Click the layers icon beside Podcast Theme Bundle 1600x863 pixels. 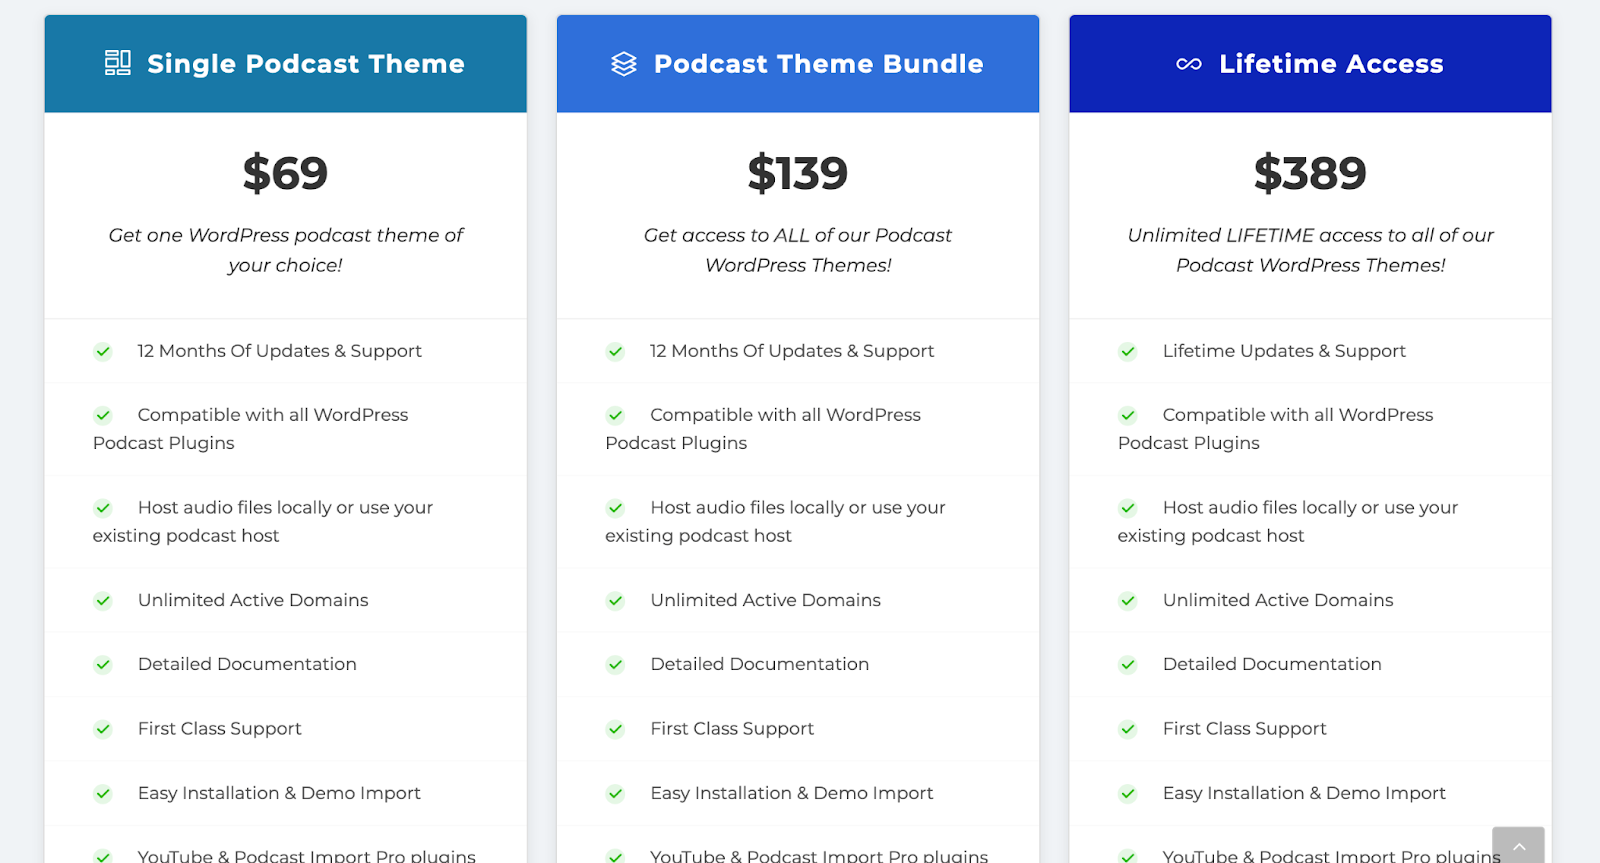(x=624, y=64)
